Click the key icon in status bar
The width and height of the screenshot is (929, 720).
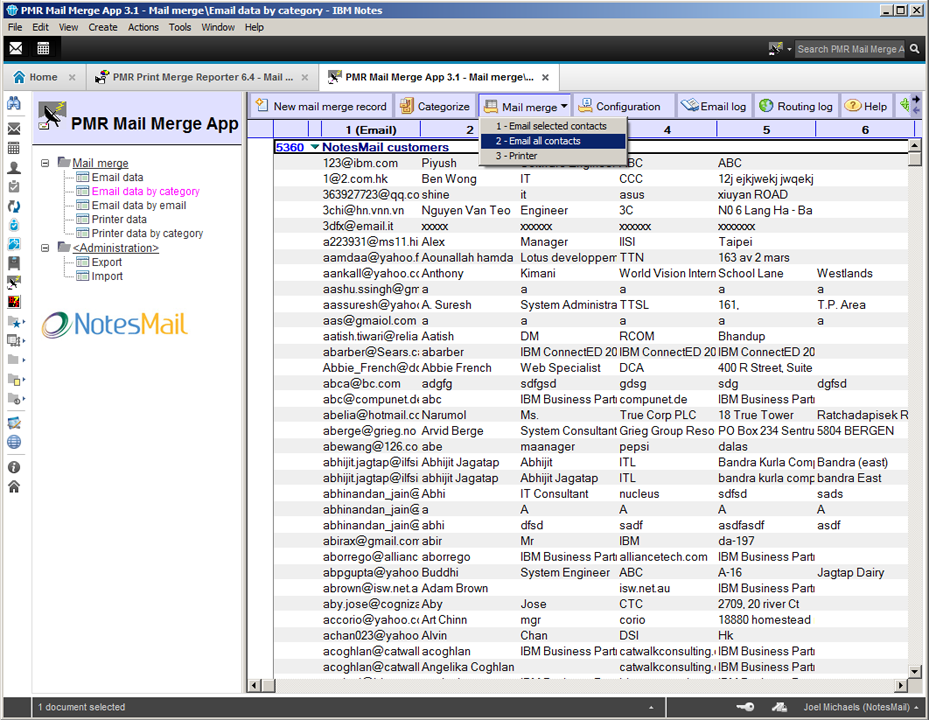click(745, 707)
